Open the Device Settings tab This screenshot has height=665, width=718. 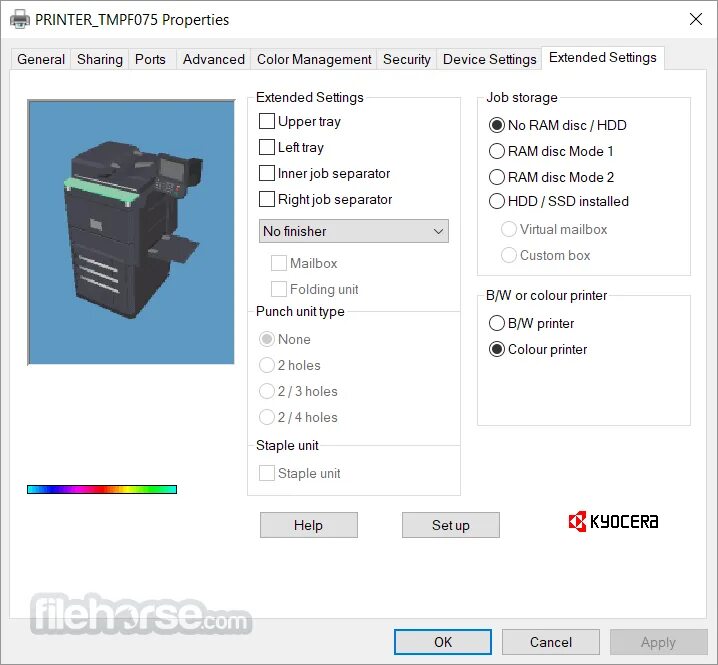point(490,59)
